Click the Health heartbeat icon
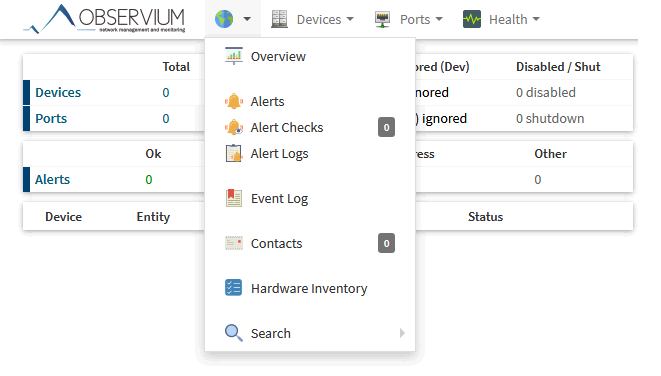The height and width of the screenshot is (376, 661). [472, 19]
